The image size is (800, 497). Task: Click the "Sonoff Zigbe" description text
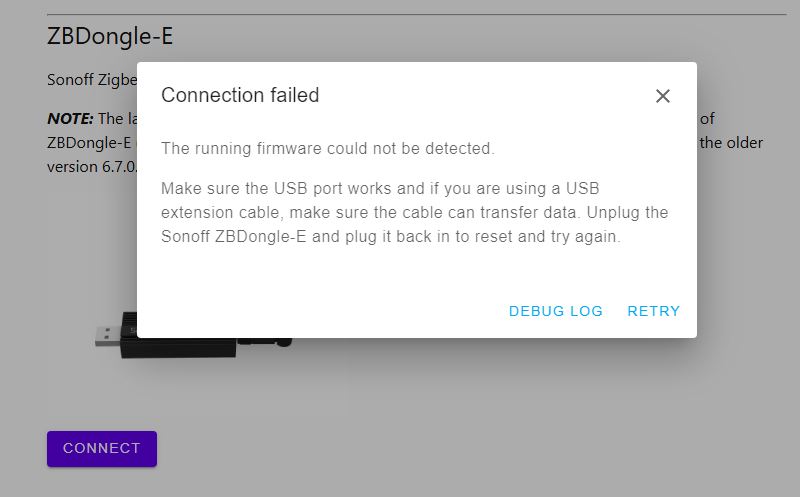92,80
